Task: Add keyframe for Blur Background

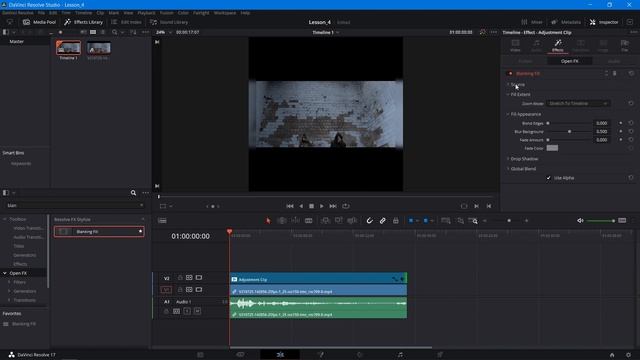Action: coord(621,131)
